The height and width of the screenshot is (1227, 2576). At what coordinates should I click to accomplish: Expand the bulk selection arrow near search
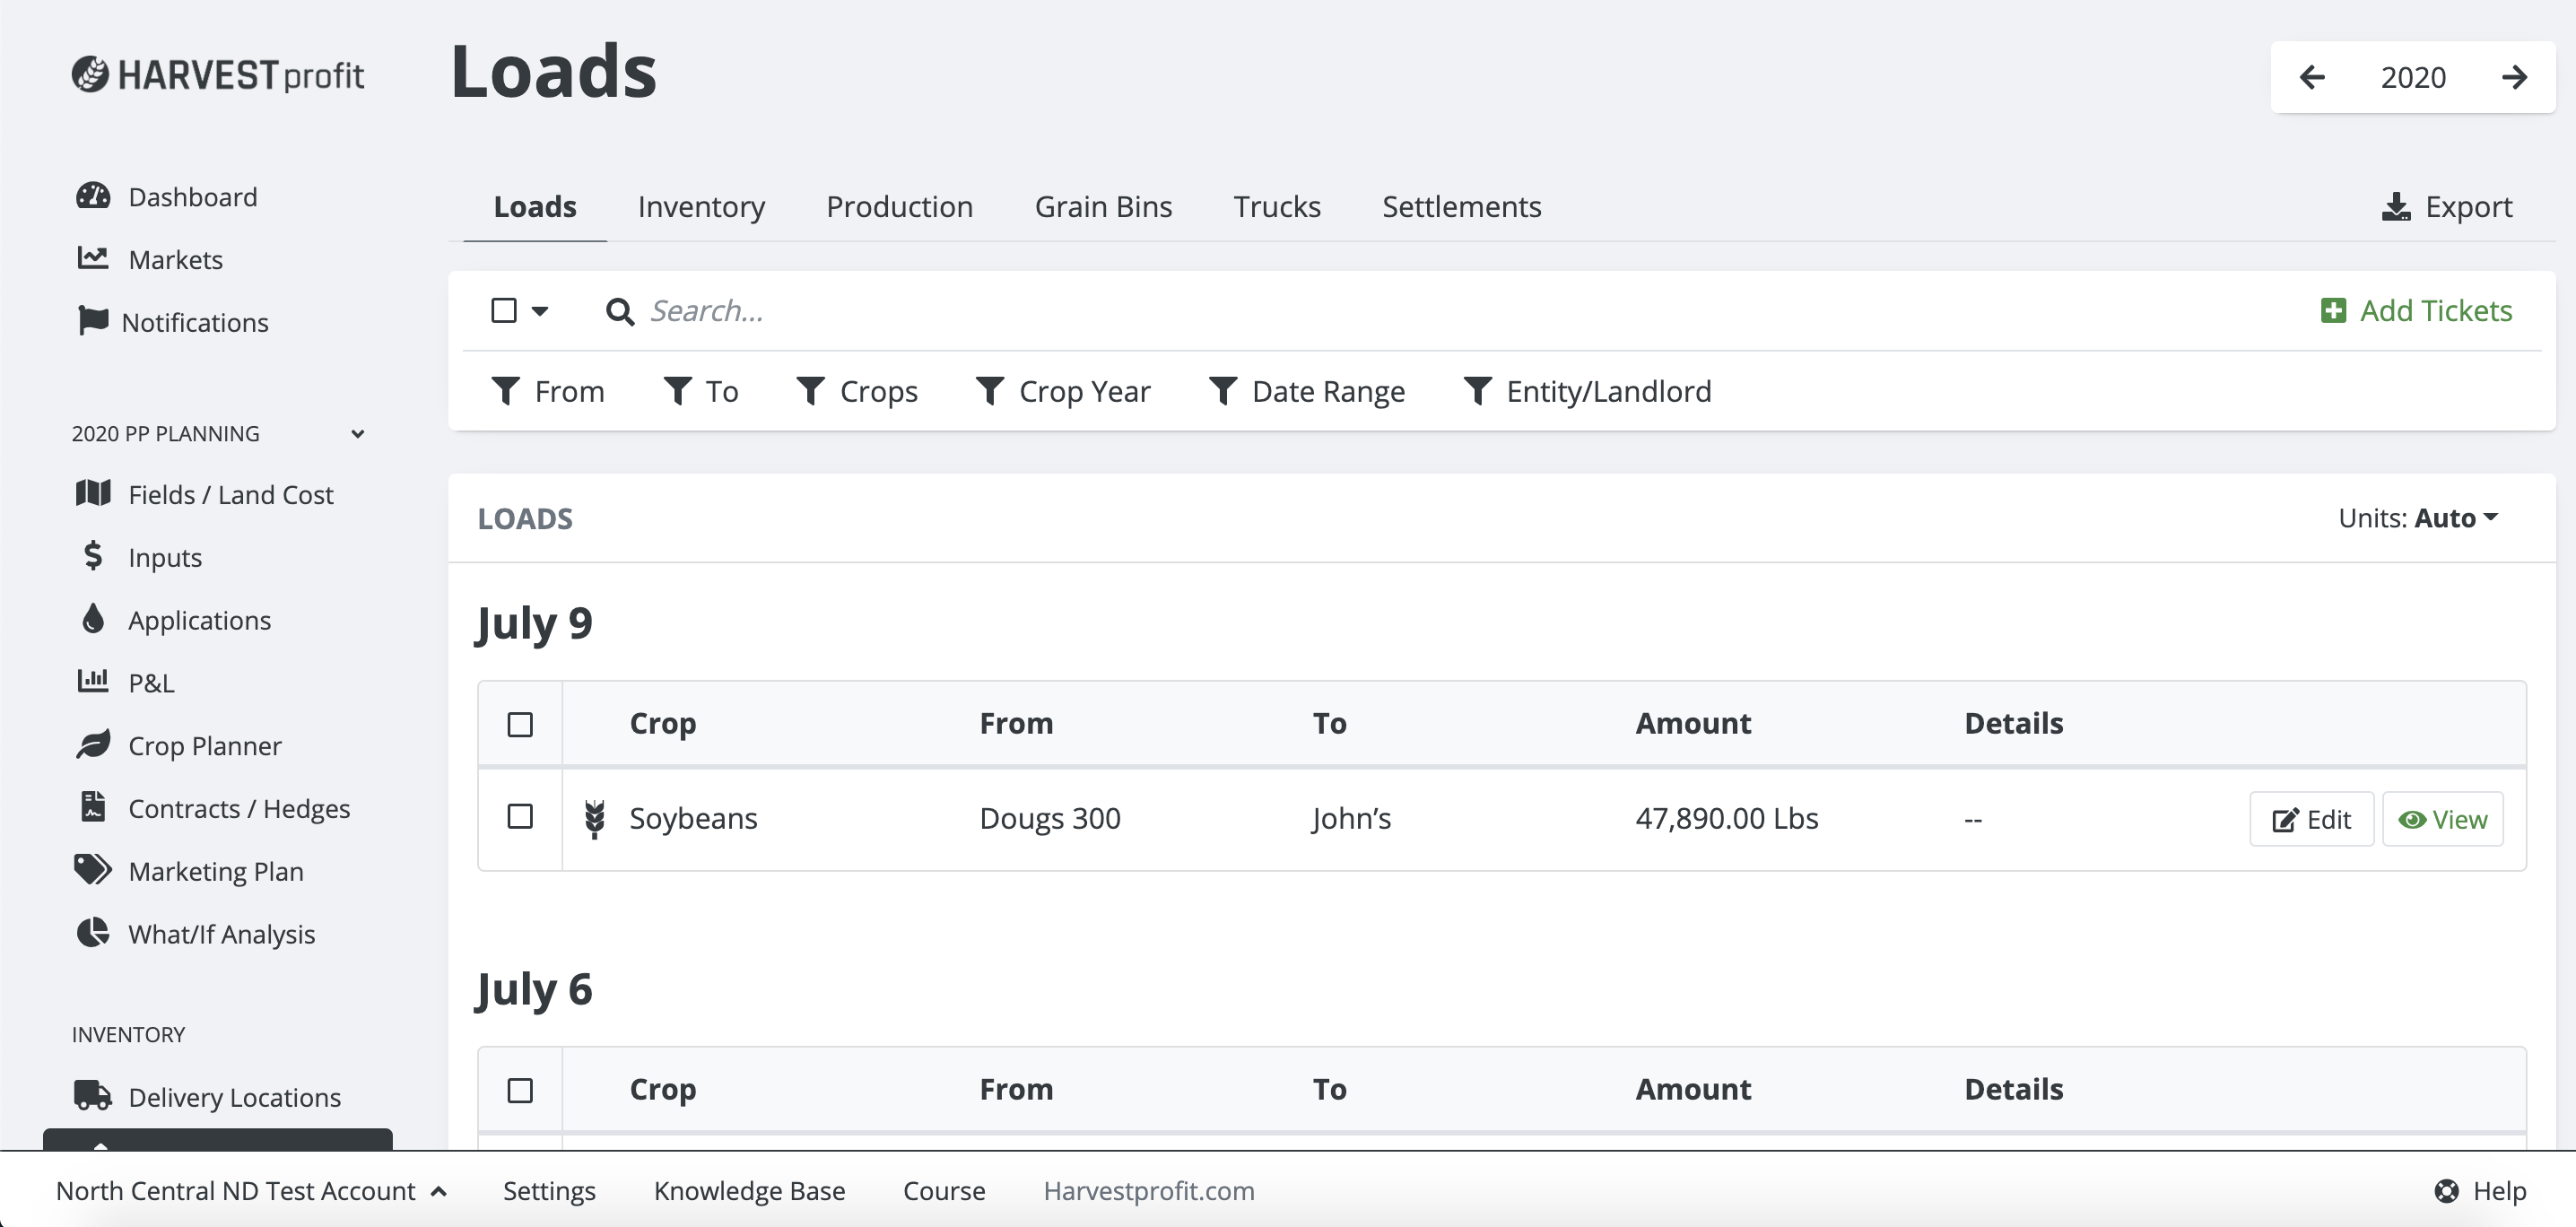tap(539, 311)
